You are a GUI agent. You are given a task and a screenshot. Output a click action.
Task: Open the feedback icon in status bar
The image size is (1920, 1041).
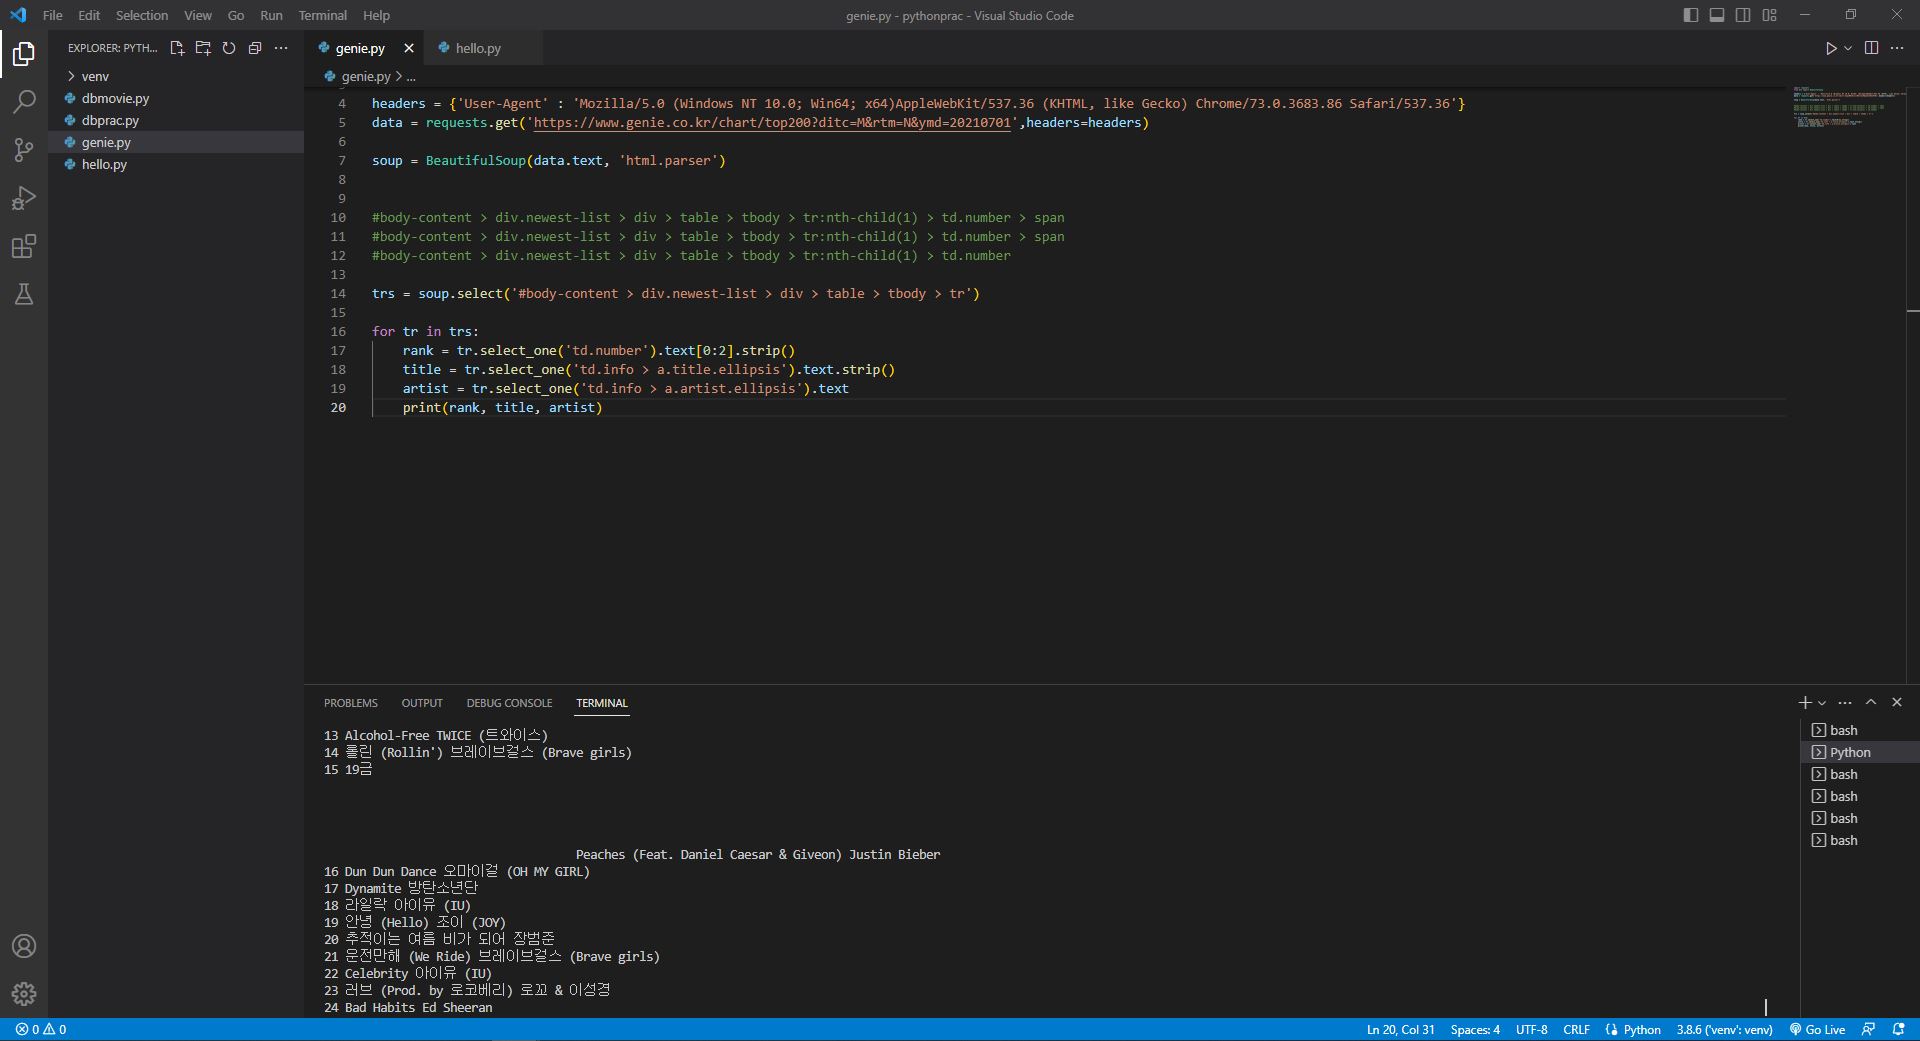(1868, 1029)
